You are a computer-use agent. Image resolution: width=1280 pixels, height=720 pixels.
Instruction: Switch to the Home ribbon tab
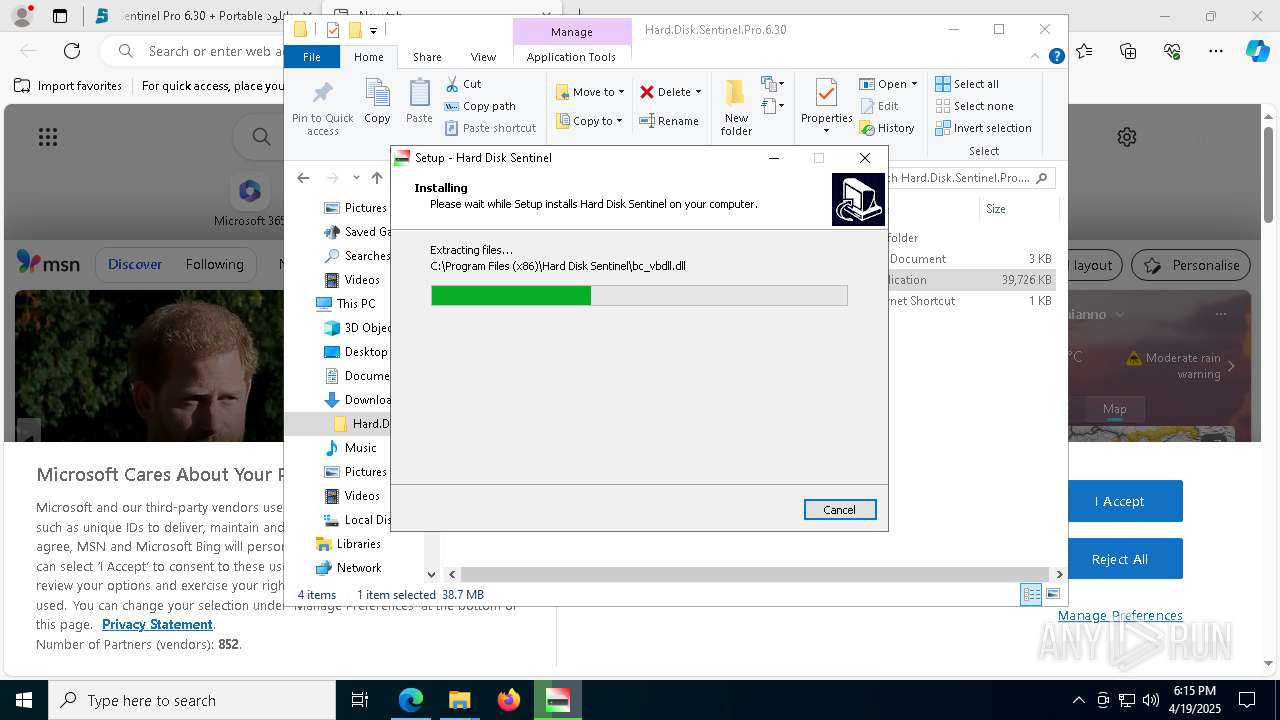point(368,57)
